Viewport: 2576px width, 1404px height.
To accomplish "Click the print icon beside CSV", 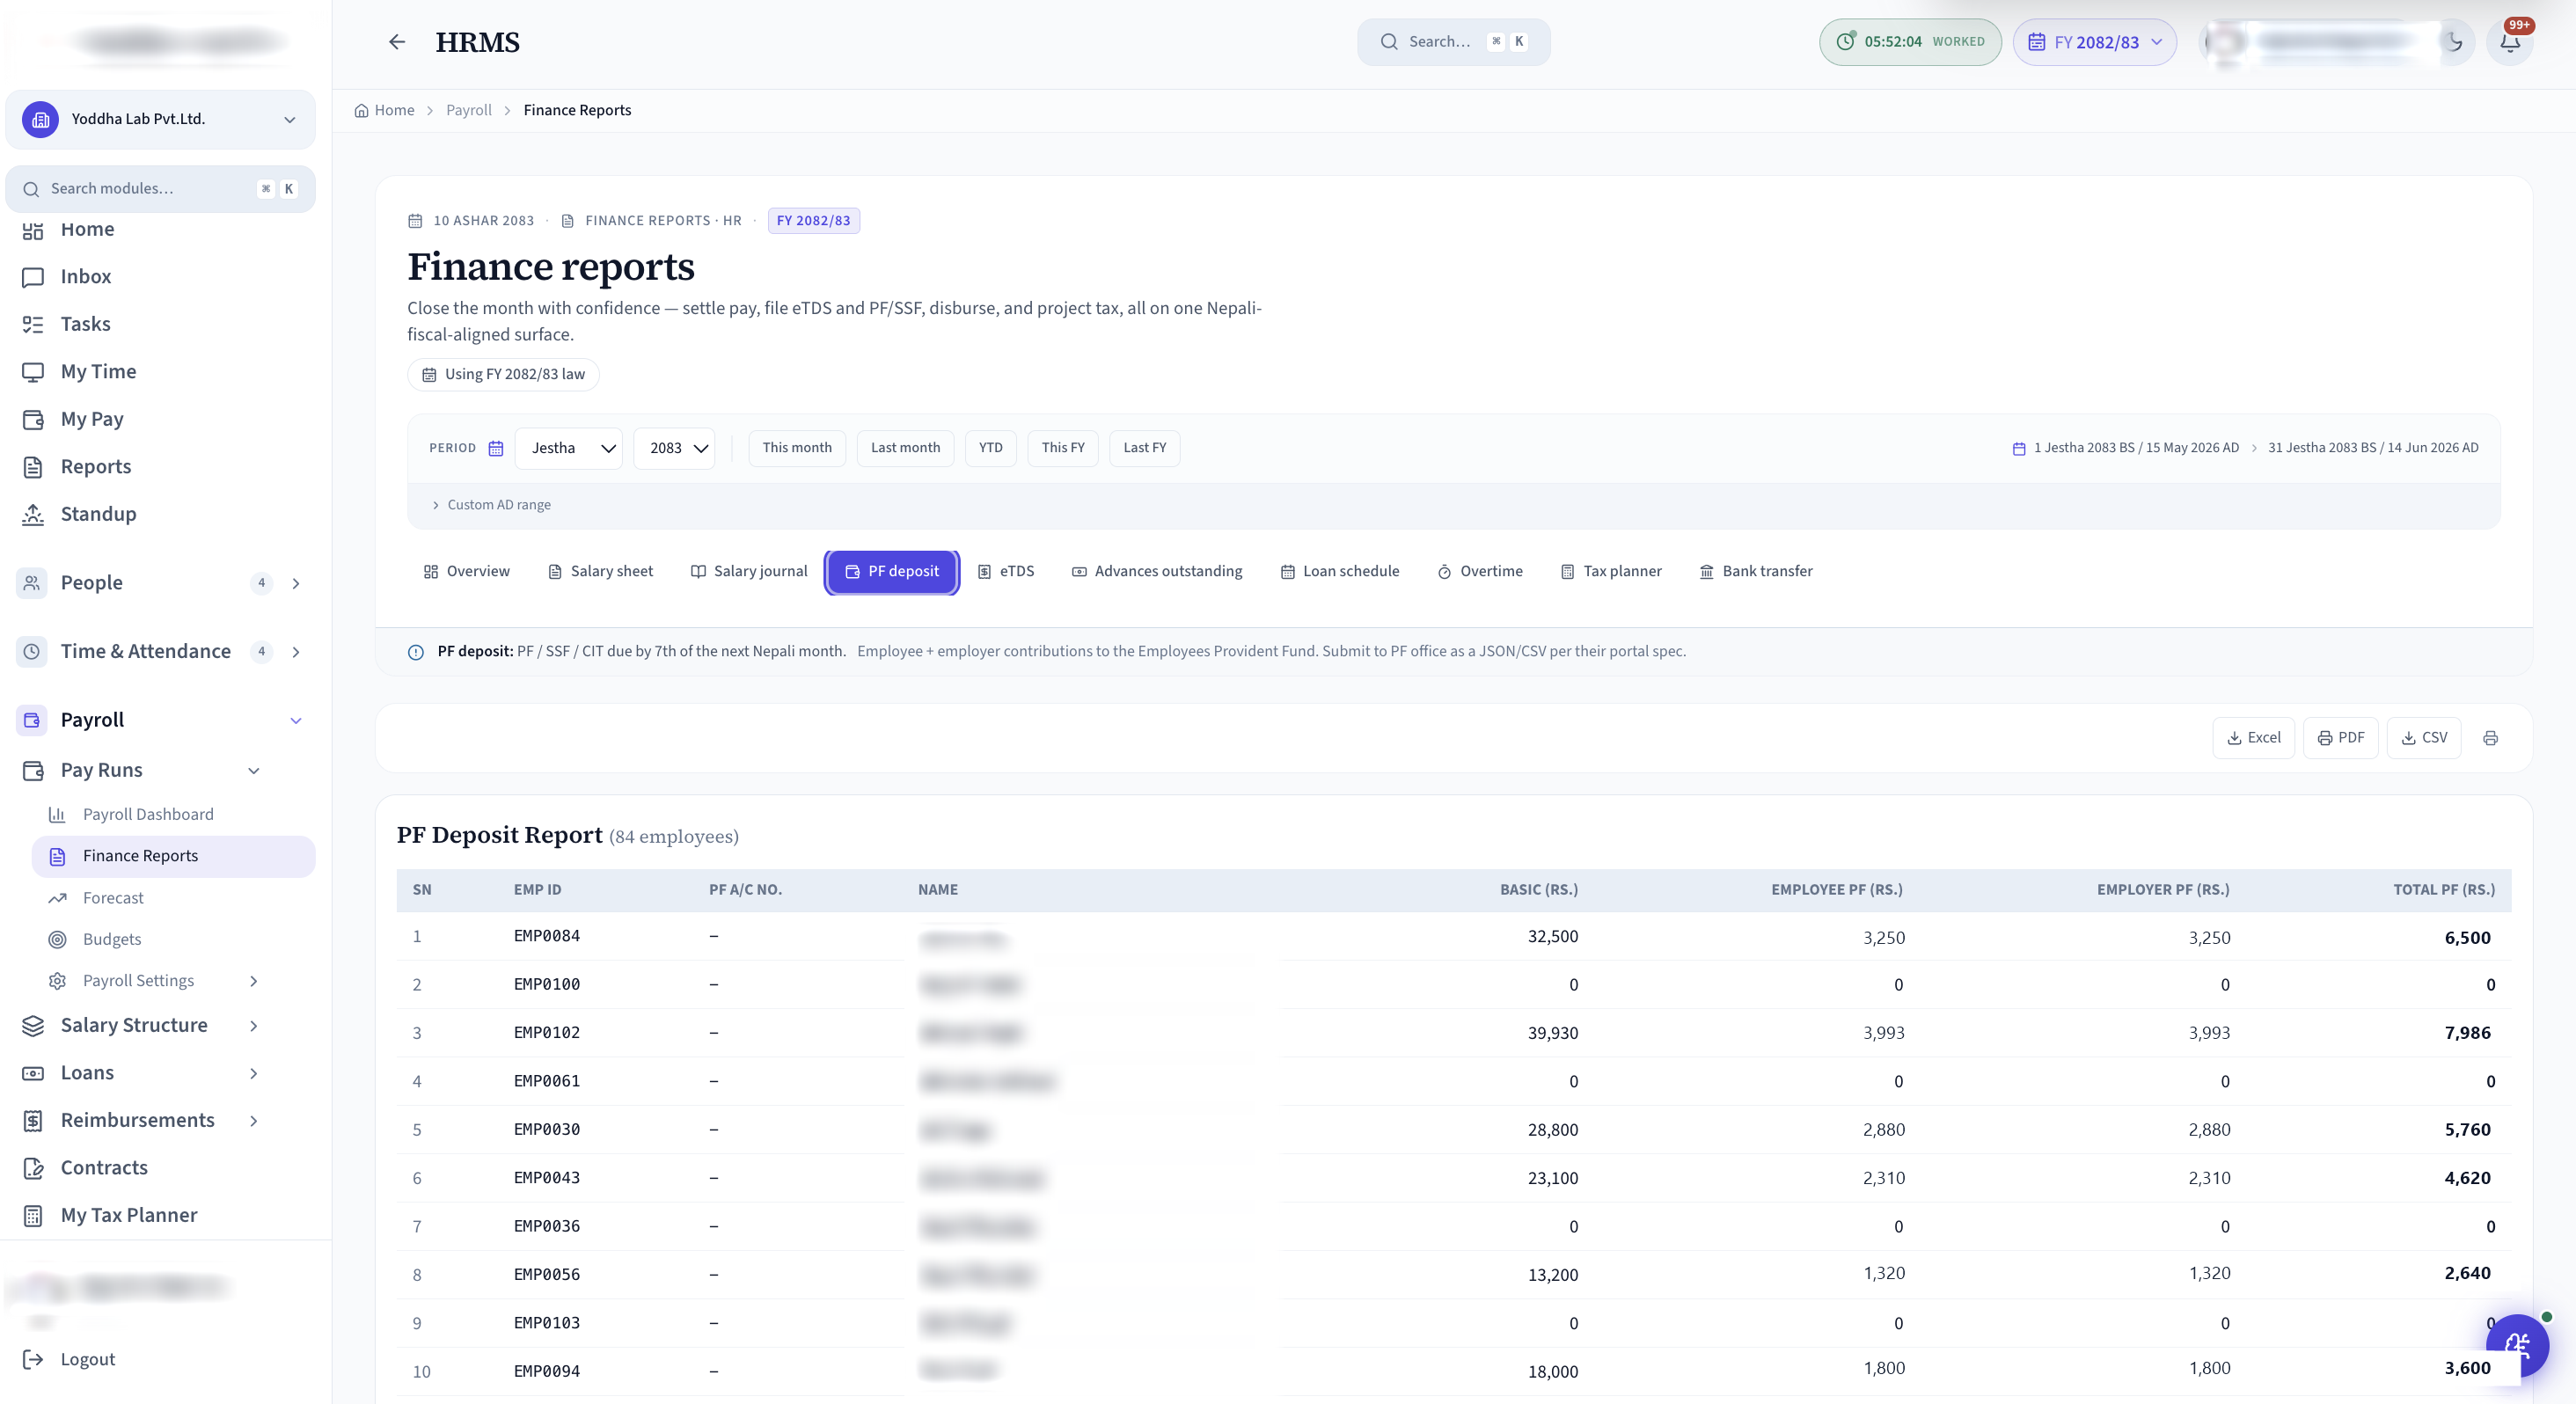I will coord(2490,738).
